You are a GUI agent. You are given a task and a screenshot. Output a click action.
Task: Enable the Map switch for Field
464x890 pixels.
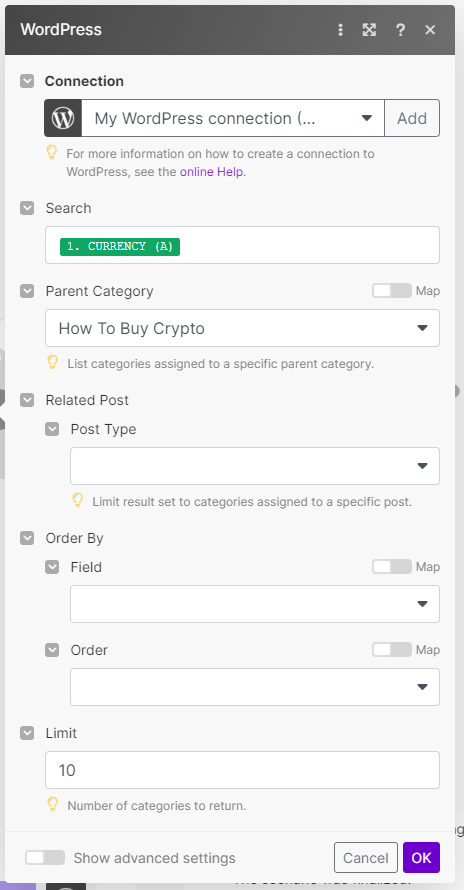[392, 566]
